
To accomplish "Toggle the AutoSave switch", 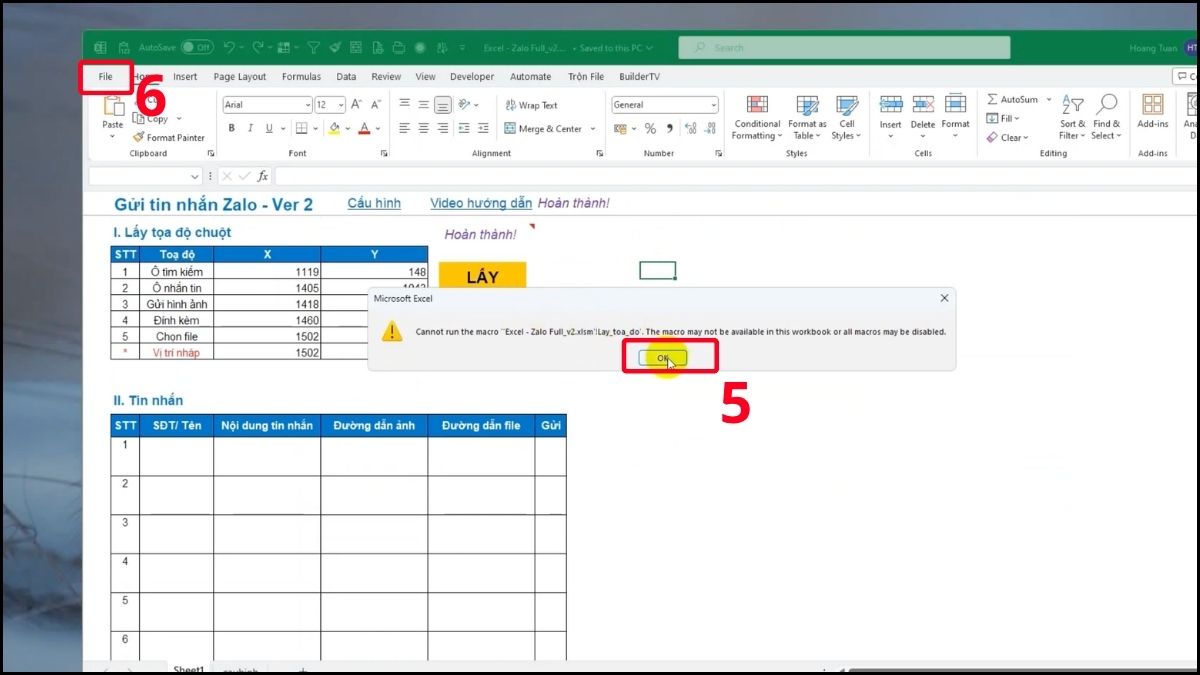I will pyautogui.click(x=197, y=47).
